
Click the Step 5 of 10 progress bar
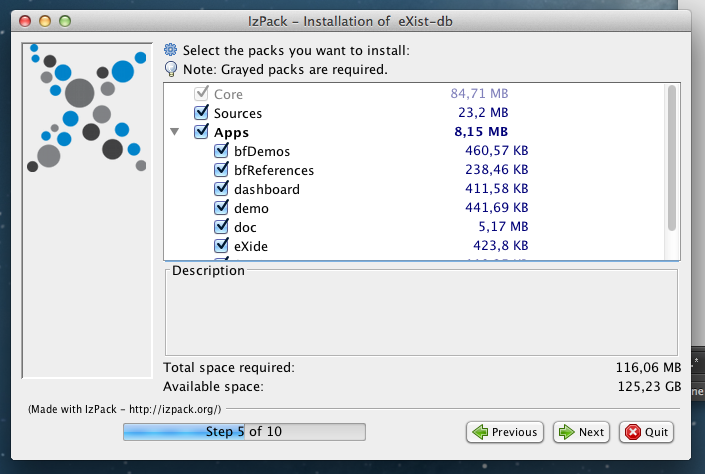pos(244,432)
